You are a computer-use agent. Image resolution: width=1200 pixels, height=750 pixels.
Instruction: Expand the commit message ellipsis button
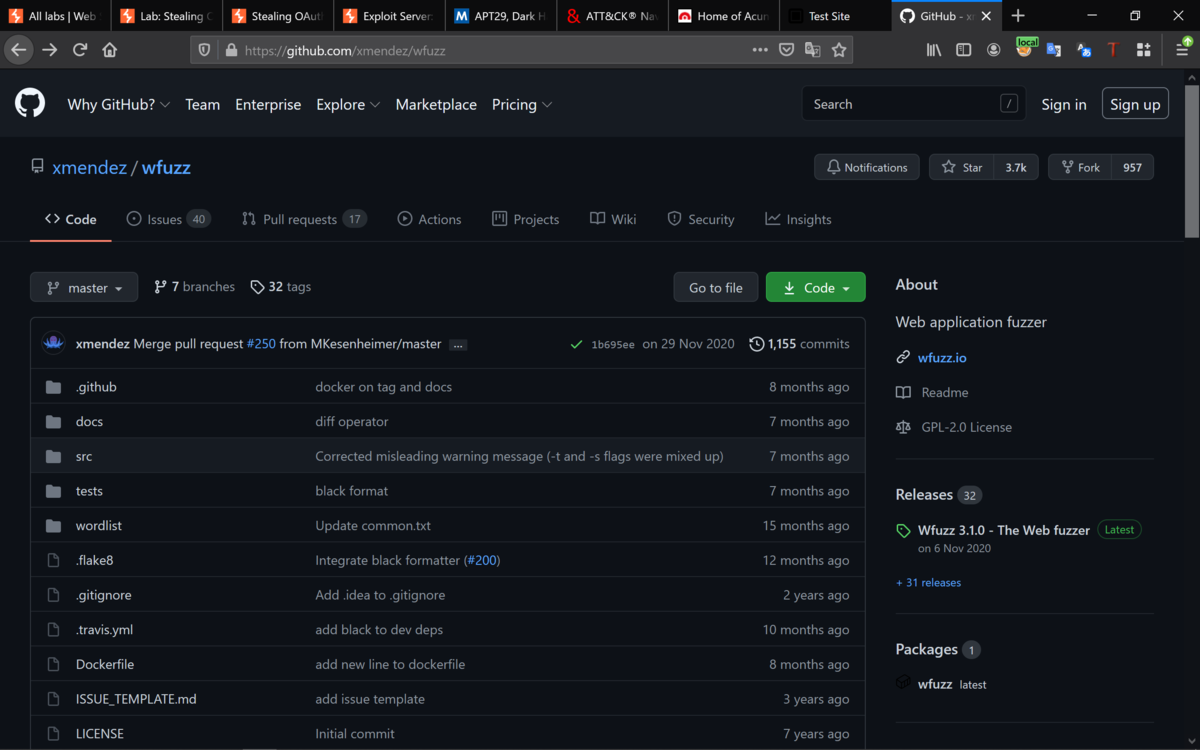[x=458, y=344]
